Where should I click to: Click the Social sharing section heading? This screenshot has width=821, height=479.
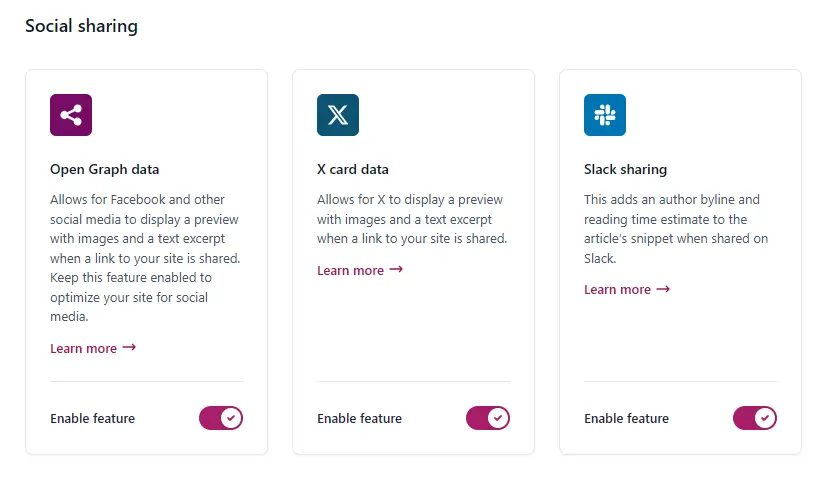pyautogui.click(x=81, y=27)
